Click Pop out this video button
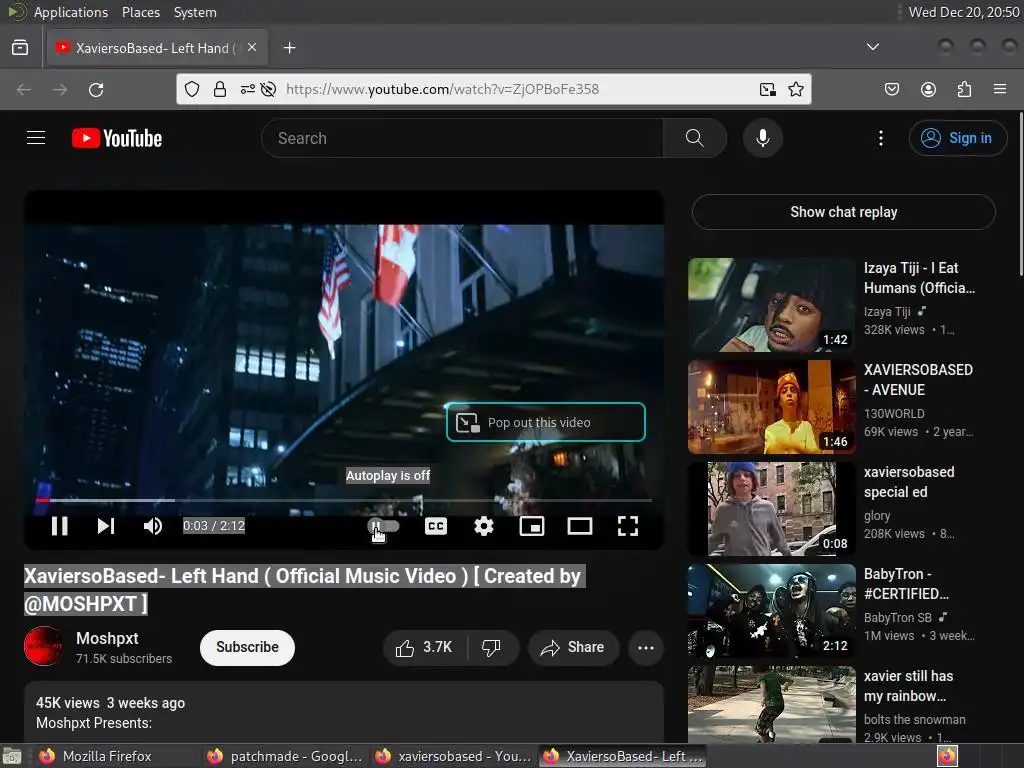This screenshot has width=1024, height=768. [x=546, y=423]
